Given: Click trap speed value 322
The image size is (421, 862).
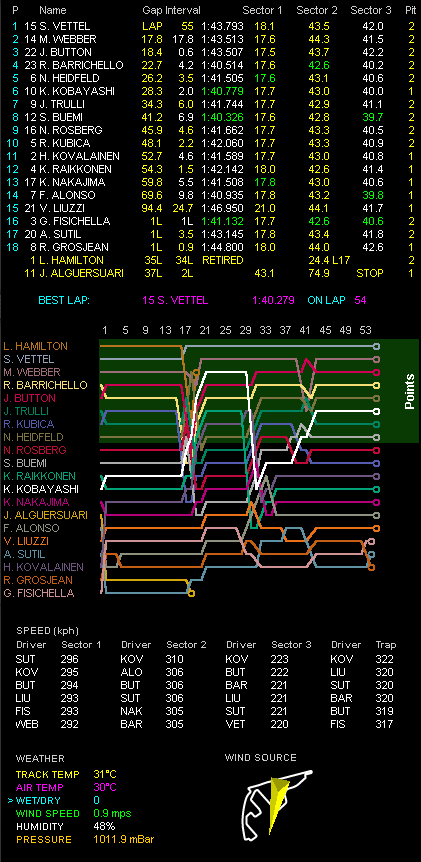Looking at the screenshot, I should [385, 658].
